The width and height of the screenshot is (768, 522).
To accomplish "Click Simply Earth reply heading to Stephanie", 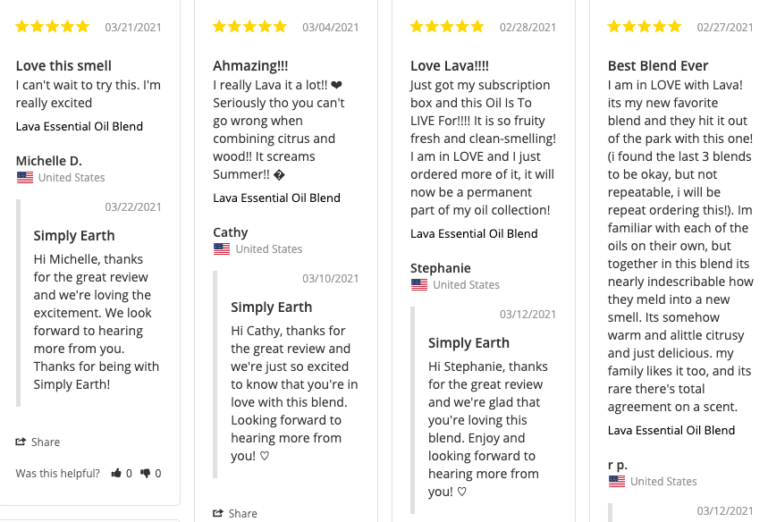I will tap(469, 342).
